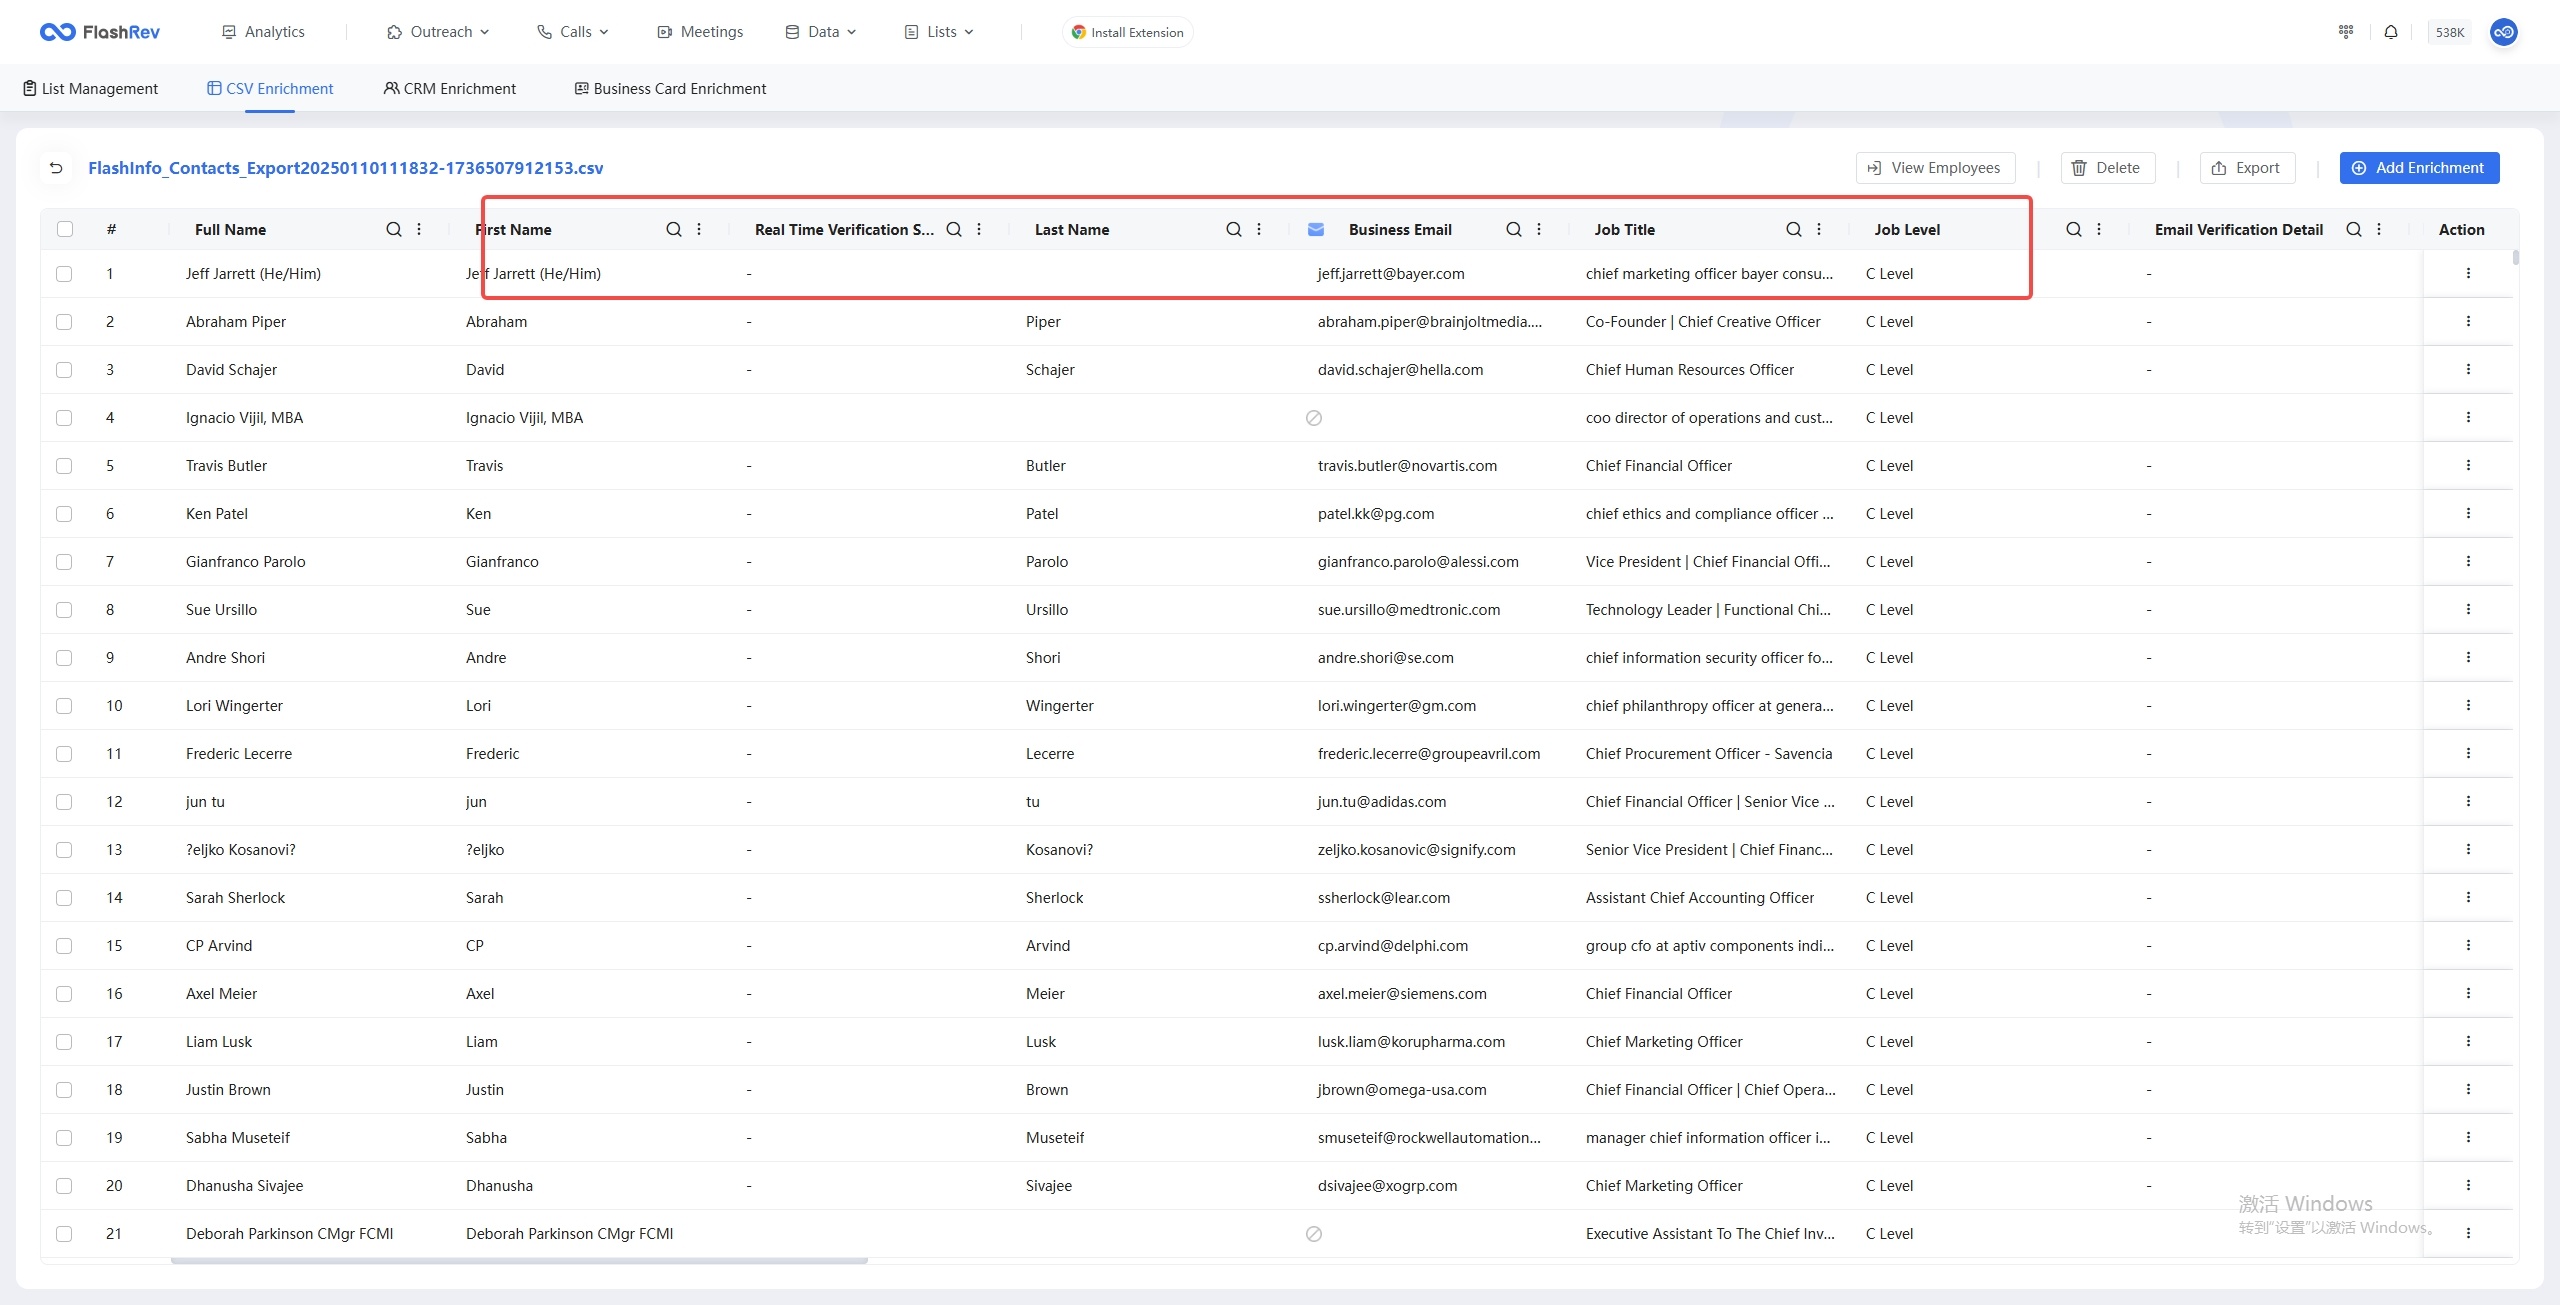
Task: Click the Chief Human Resources Officer cell
Action: click(x=1690, y=369)
